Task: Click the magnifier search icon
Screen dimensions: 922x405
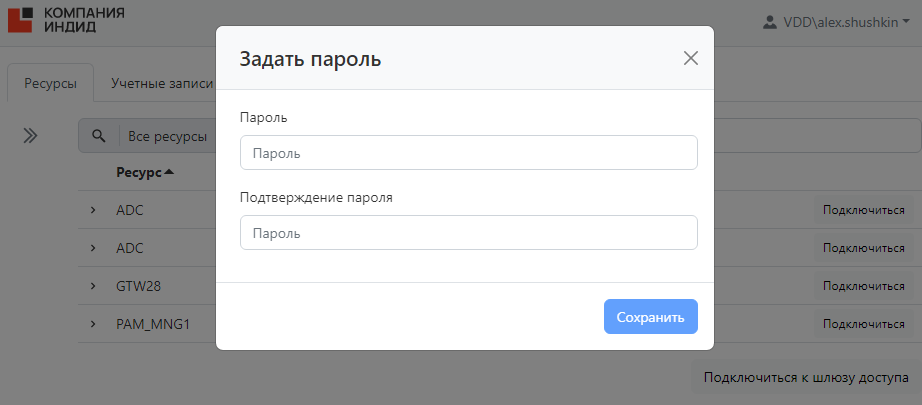Action: coord(99,136)
